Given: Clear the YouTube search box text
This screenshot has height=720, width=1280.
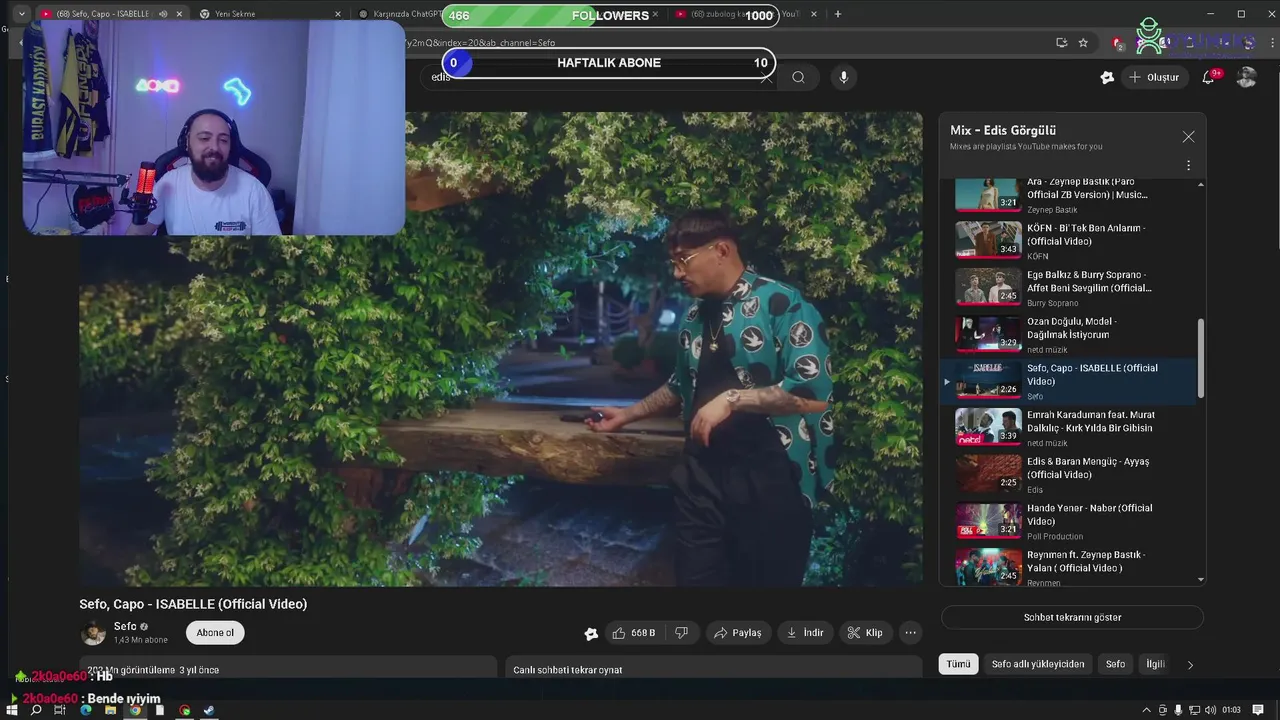Looking at the screenshot, I should (766, 77).
